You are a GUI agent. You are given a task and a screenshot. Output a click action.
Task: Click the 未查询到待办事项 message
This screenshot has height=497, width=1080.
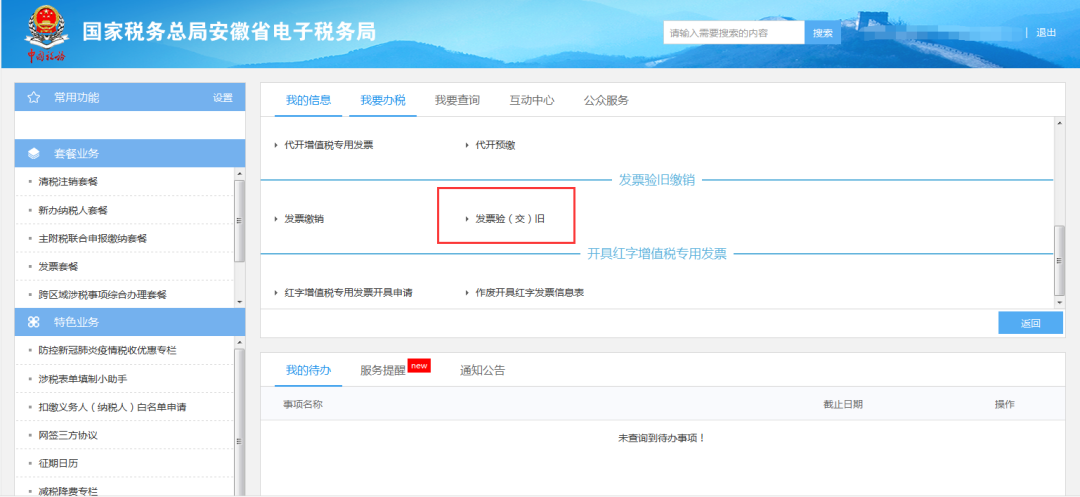point(662,438)
